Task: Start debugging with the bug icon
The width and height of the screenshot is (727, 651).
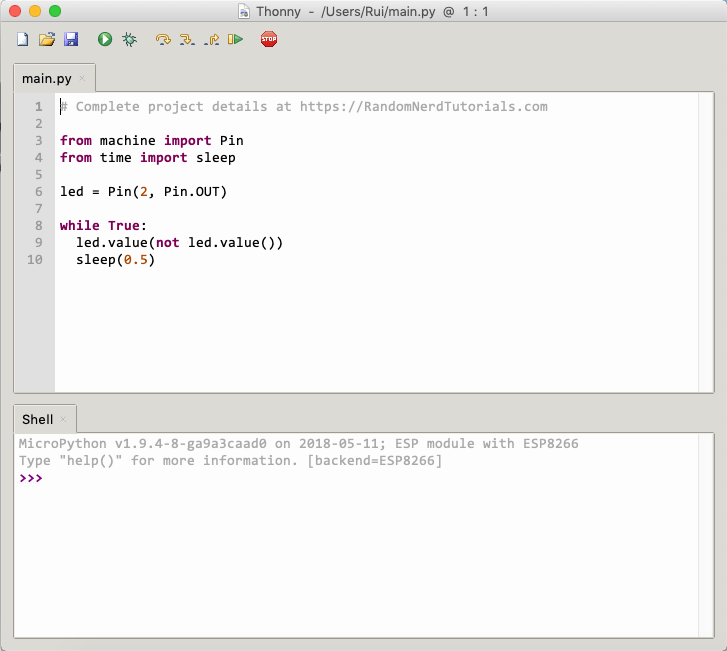Action: tap(129, 40)
